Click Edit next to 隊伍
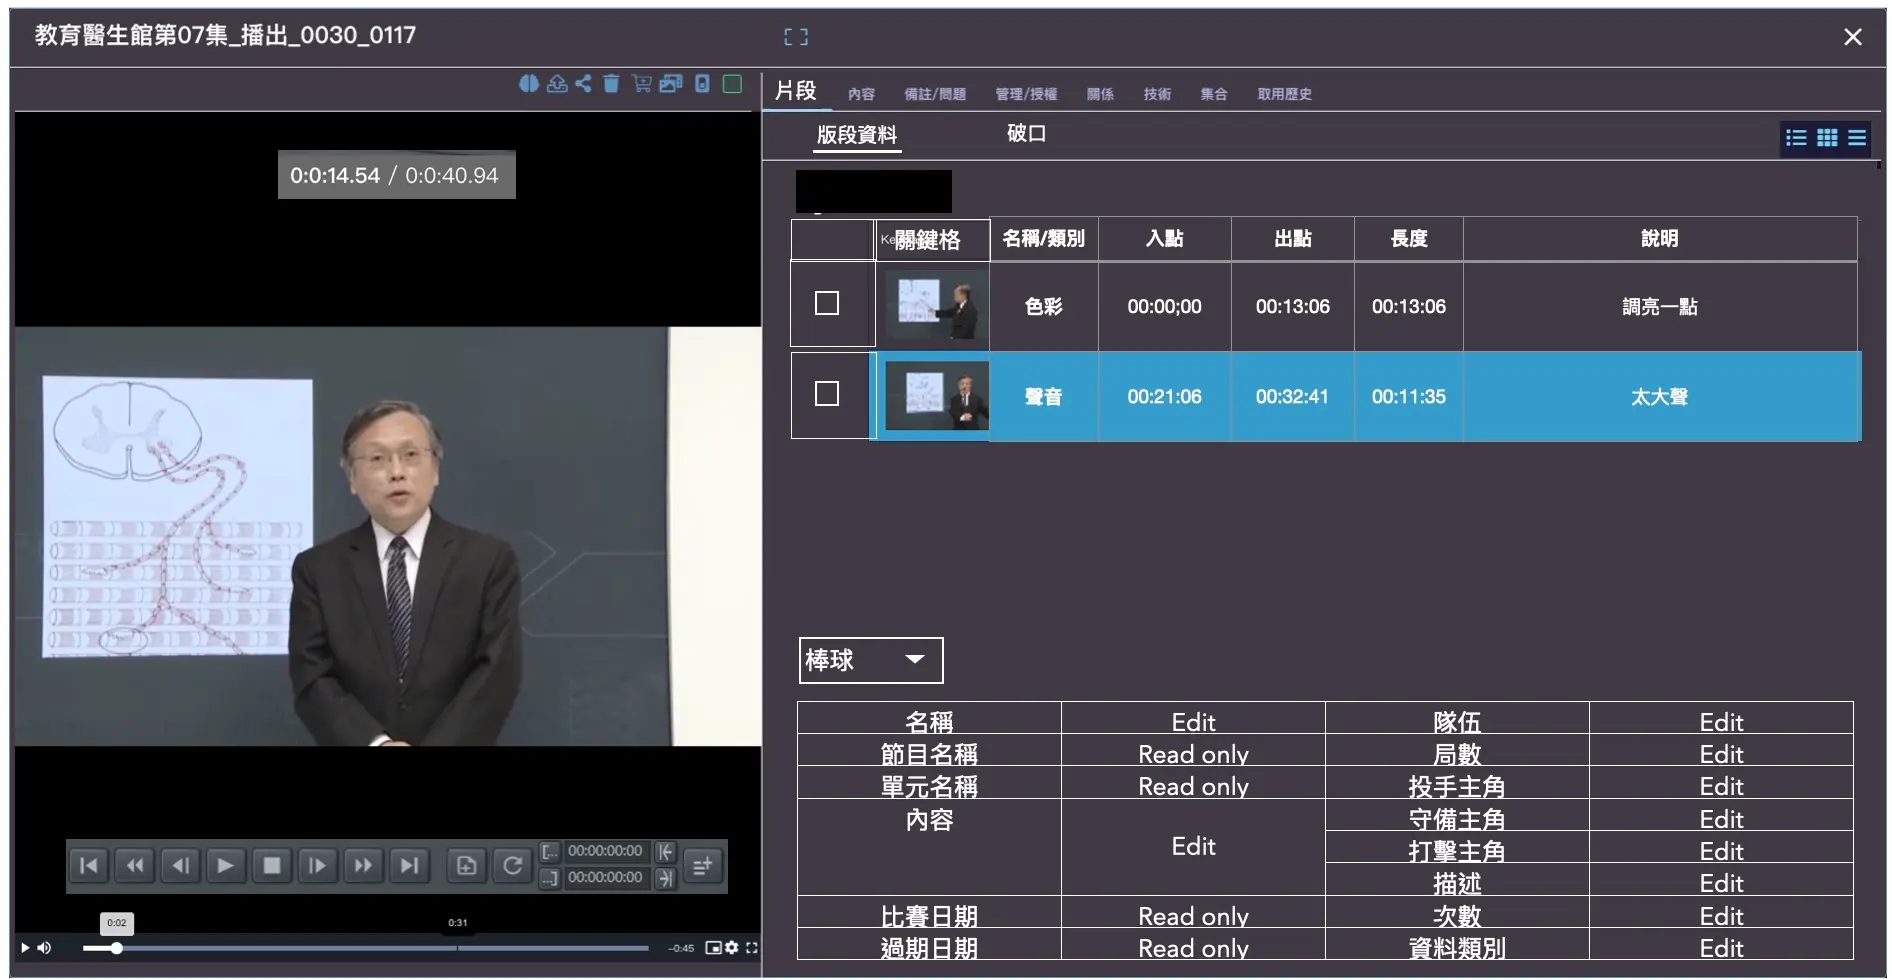 click(x=1720, y=722)
